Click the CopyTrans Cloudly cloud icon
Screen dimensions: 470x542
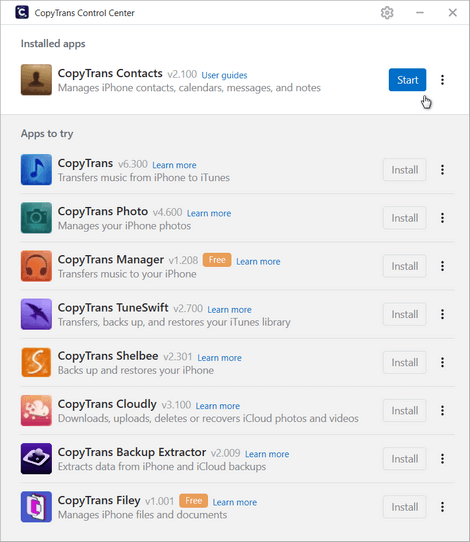(36, 411)
